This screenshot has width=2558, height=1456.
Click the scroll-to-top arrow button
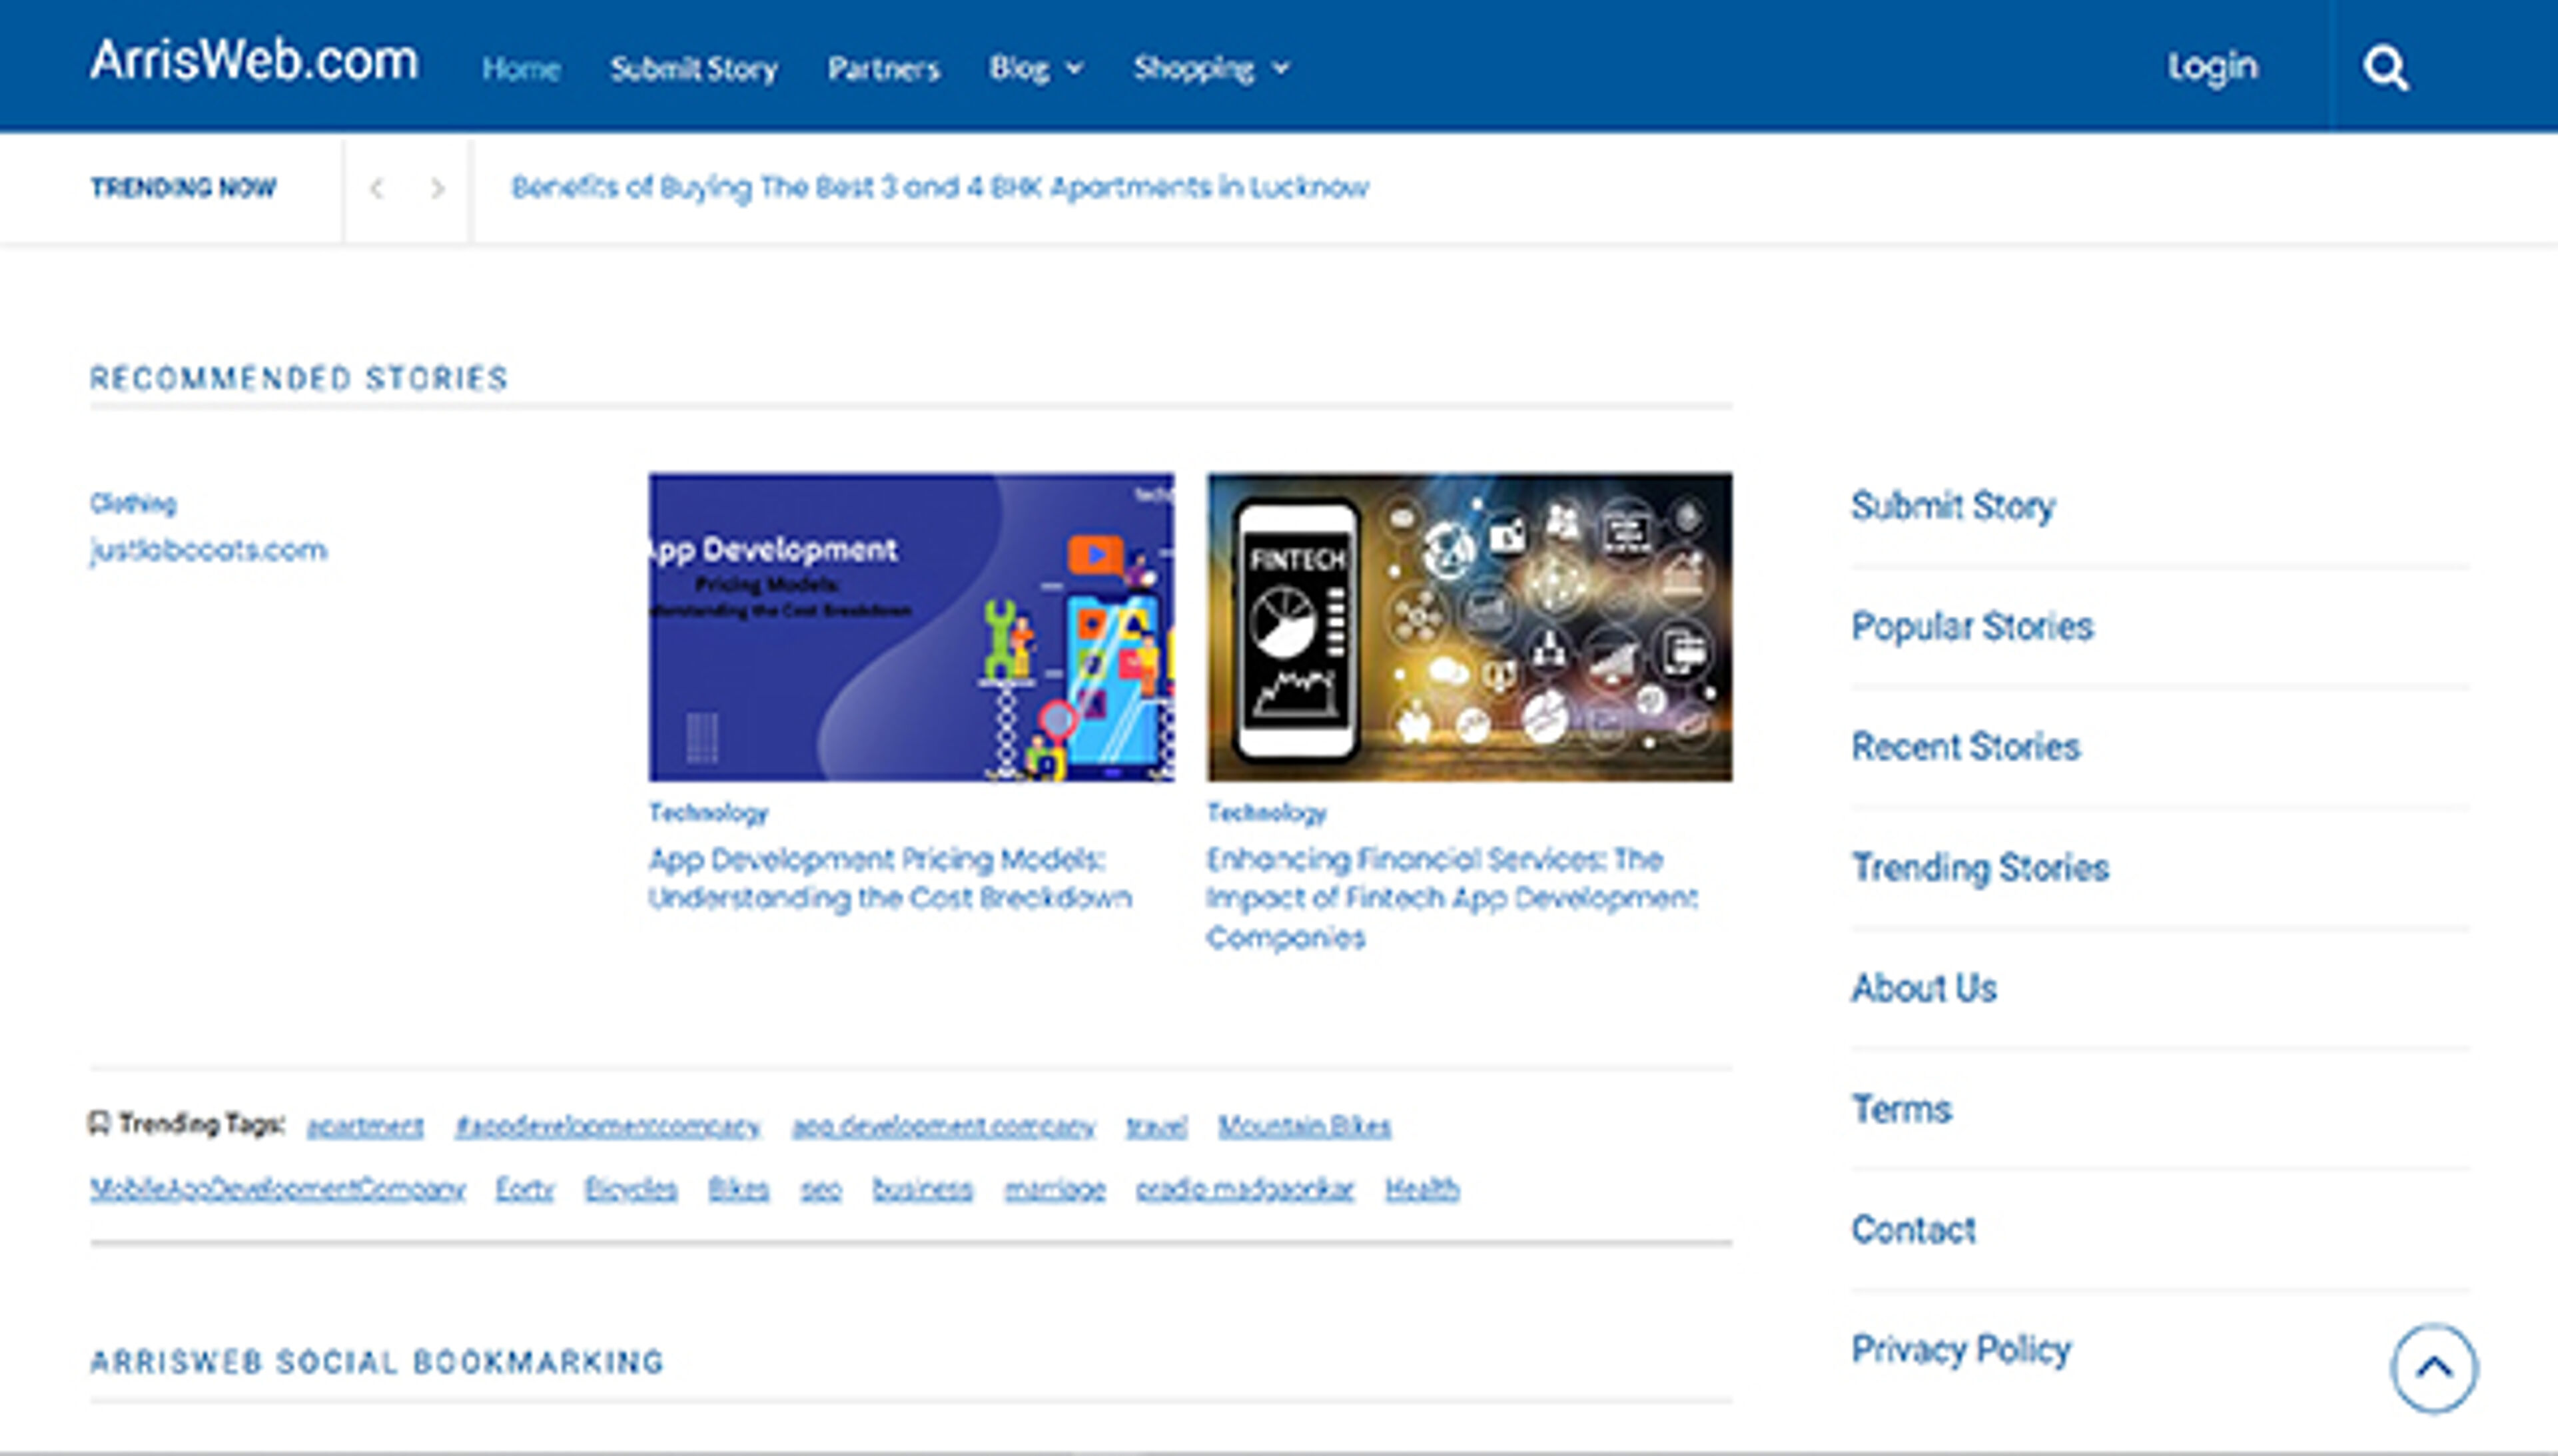pyautogui.click(x=2433, y=1367)
